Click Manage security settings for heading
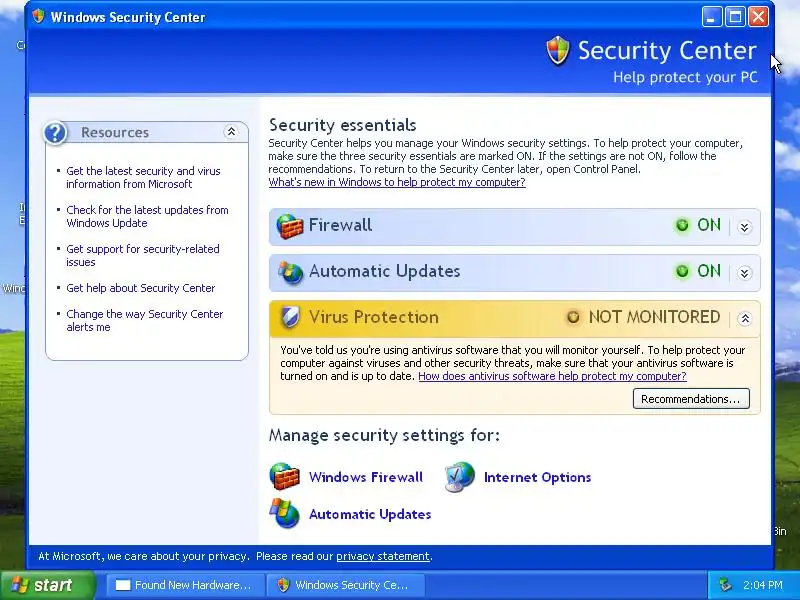 384,435
